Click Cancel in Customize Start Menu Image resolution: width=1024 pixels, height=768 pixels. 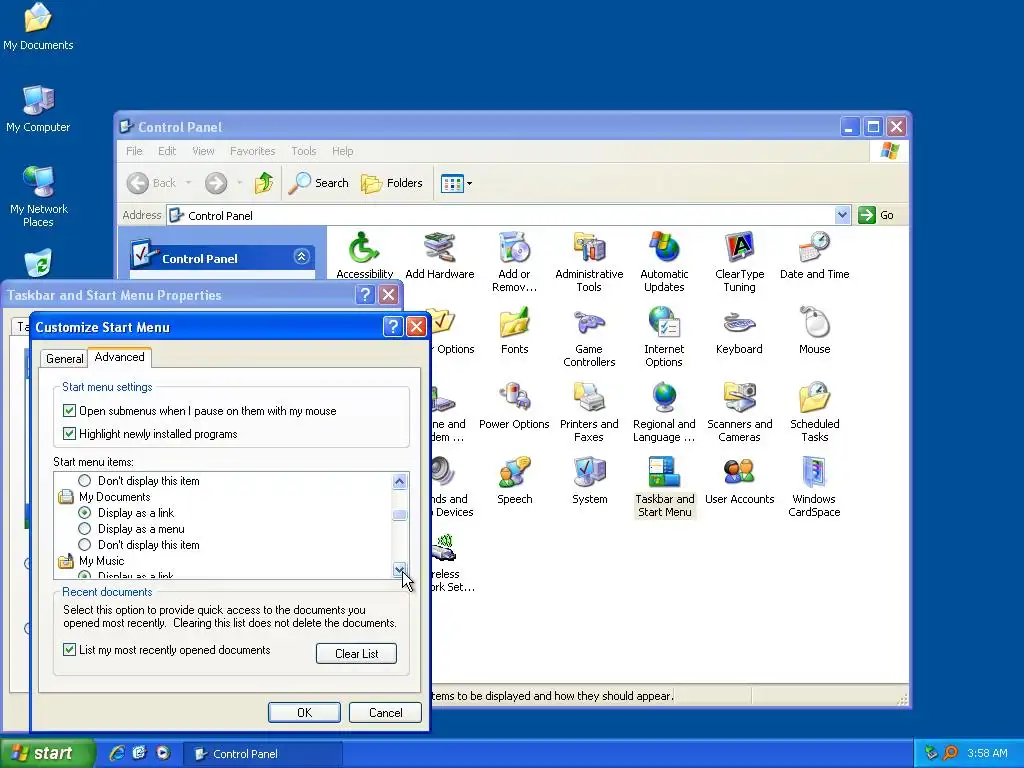click(x=385, y=712)
